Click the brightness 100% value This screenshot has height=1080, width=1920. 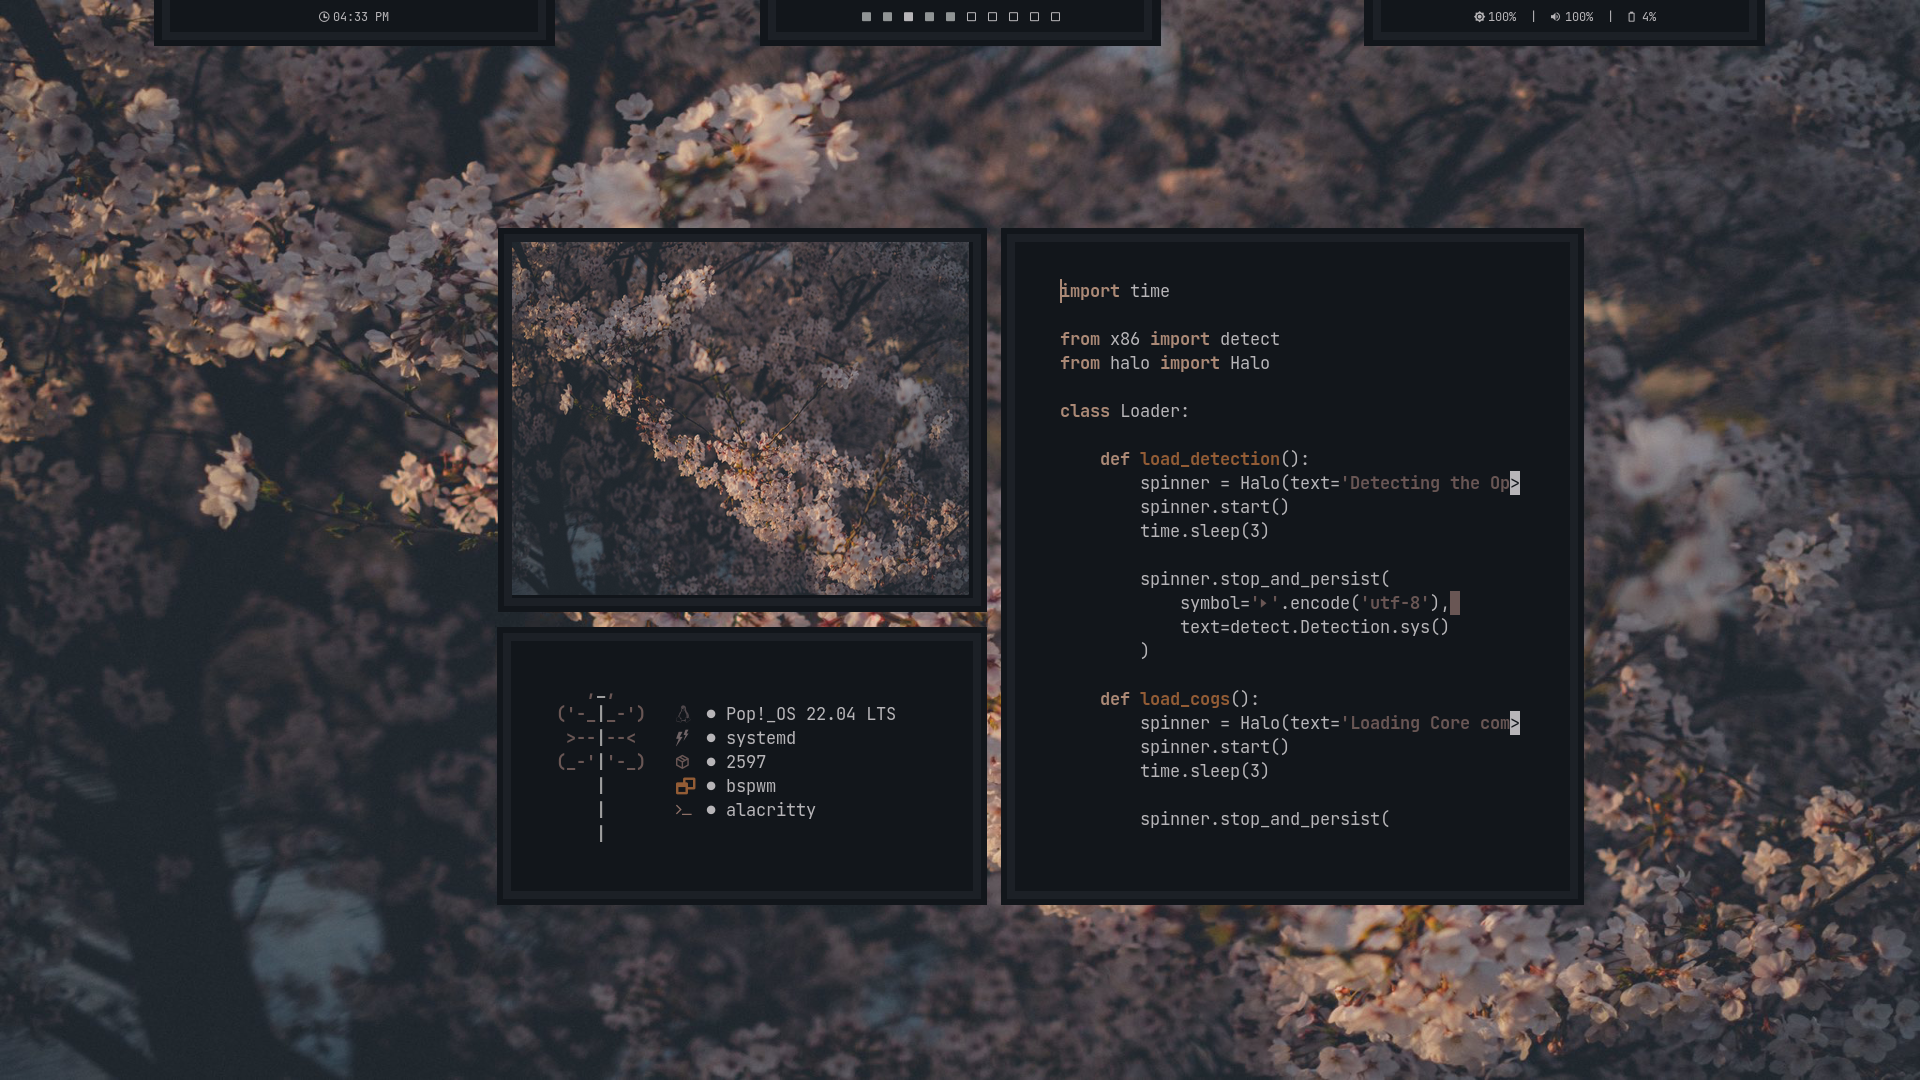tap(1502, 17)
